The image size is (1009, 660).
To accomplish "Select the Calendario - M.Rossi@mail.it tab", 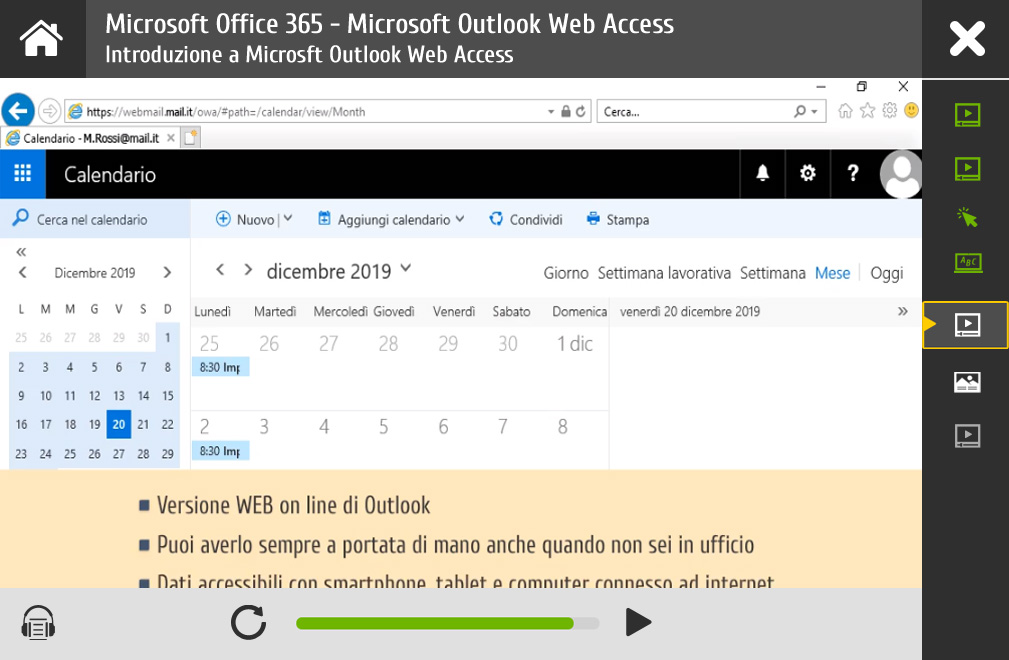I will [x=90, y=138].
